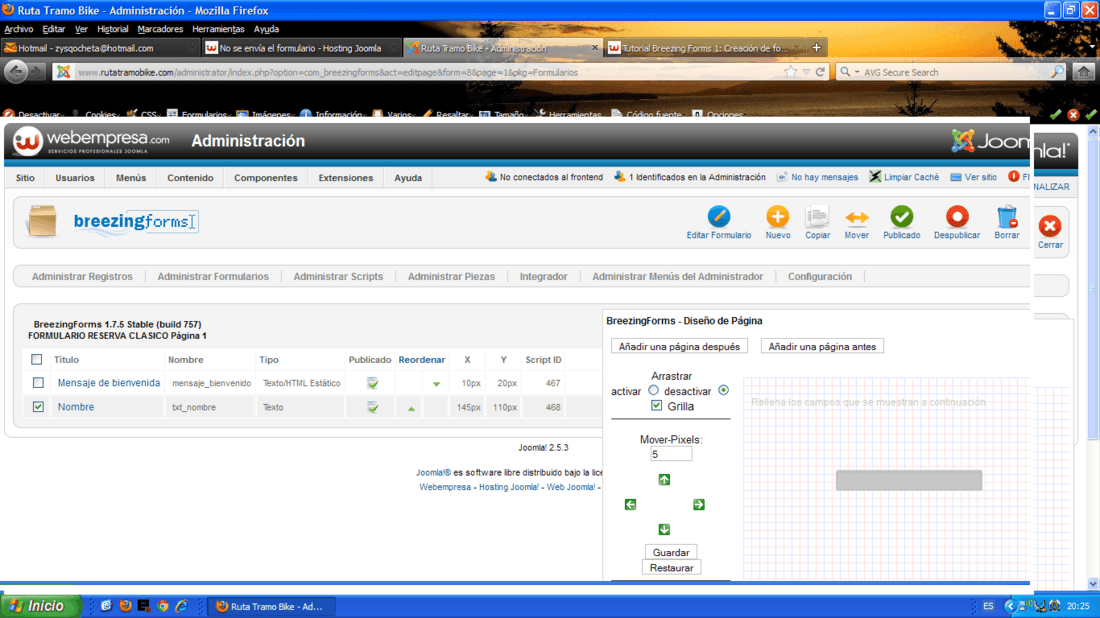The image size is (1100, 618).
Task: Click the search magnifier in AVG search box
Action: pos(1057,72)
